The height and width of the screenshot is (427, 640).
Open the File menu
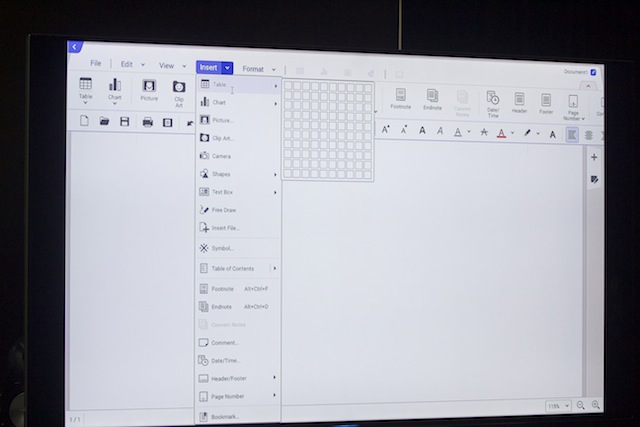[x=96, y=63]
